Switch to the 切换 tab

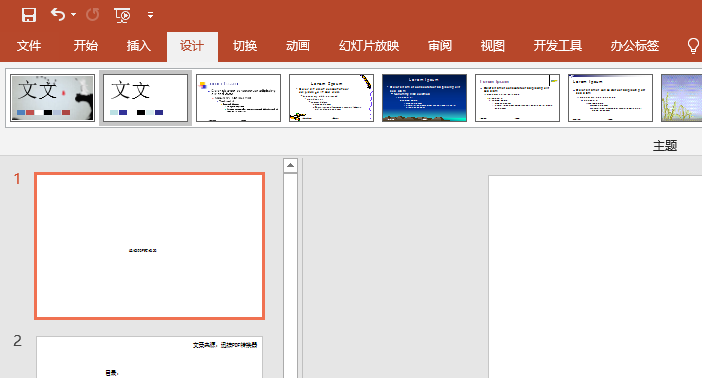245,46
